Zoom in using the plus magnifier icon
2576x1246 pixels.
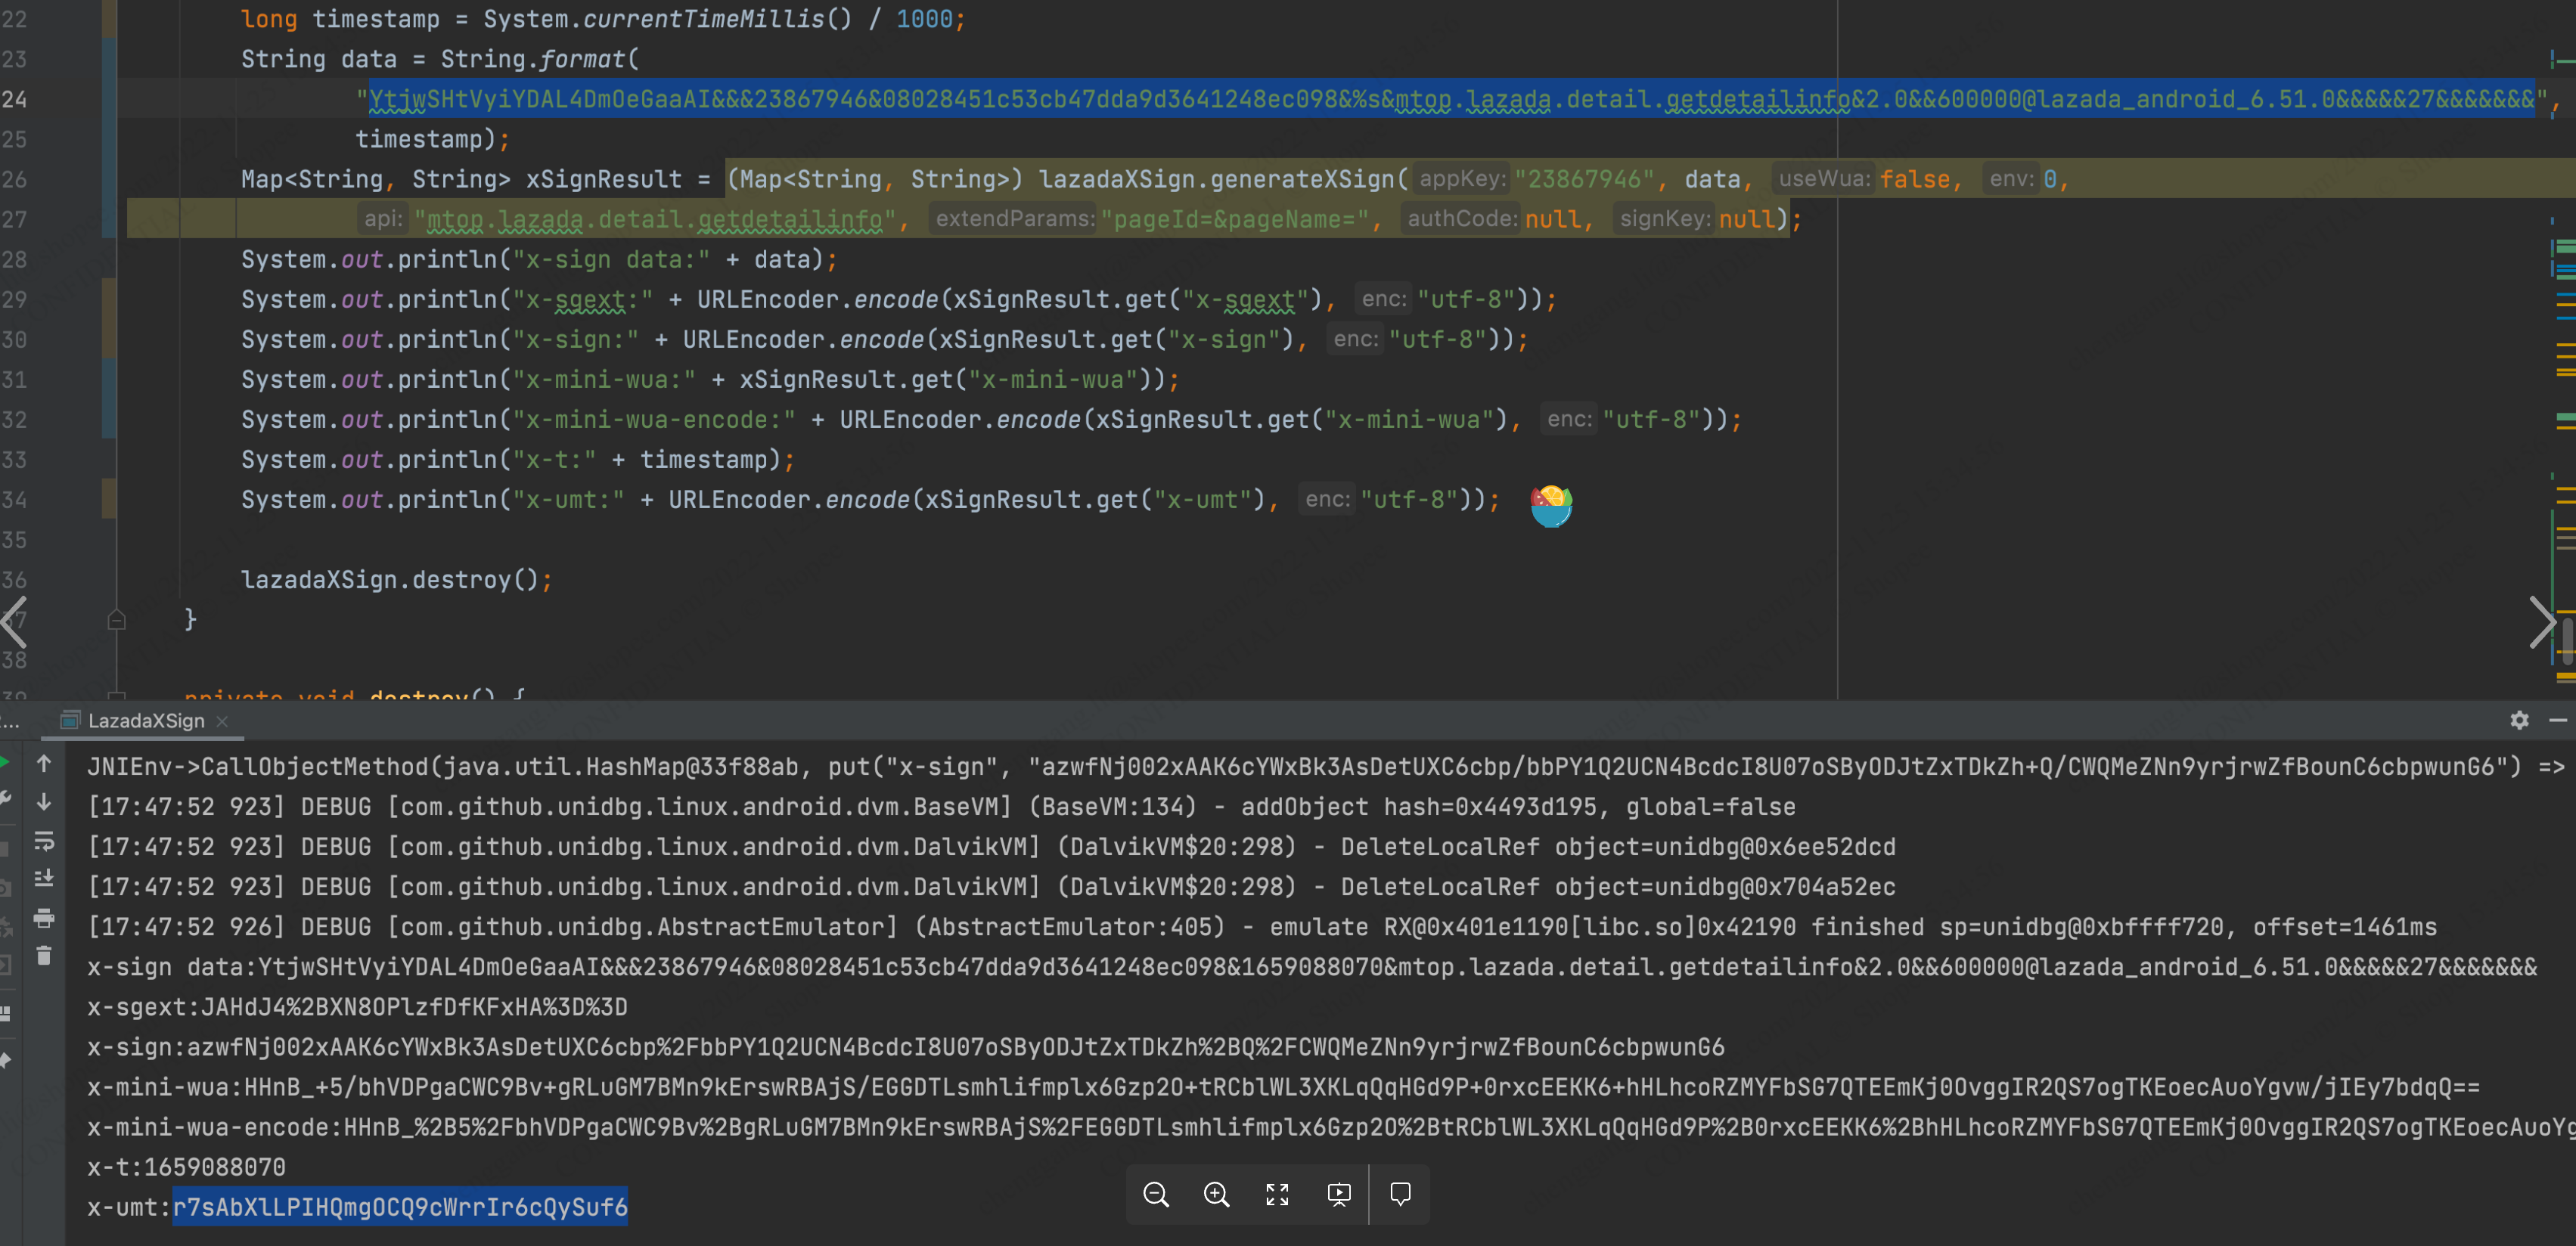(1216, 1194)
